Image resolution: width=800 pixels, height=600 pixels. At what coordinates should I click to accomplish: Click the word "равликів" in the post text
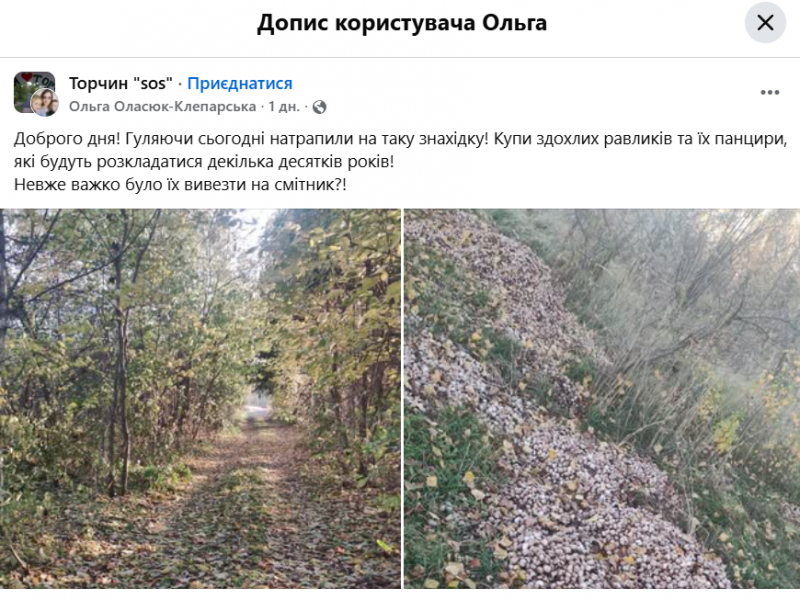pyautogui.click(x=619, y=140)
